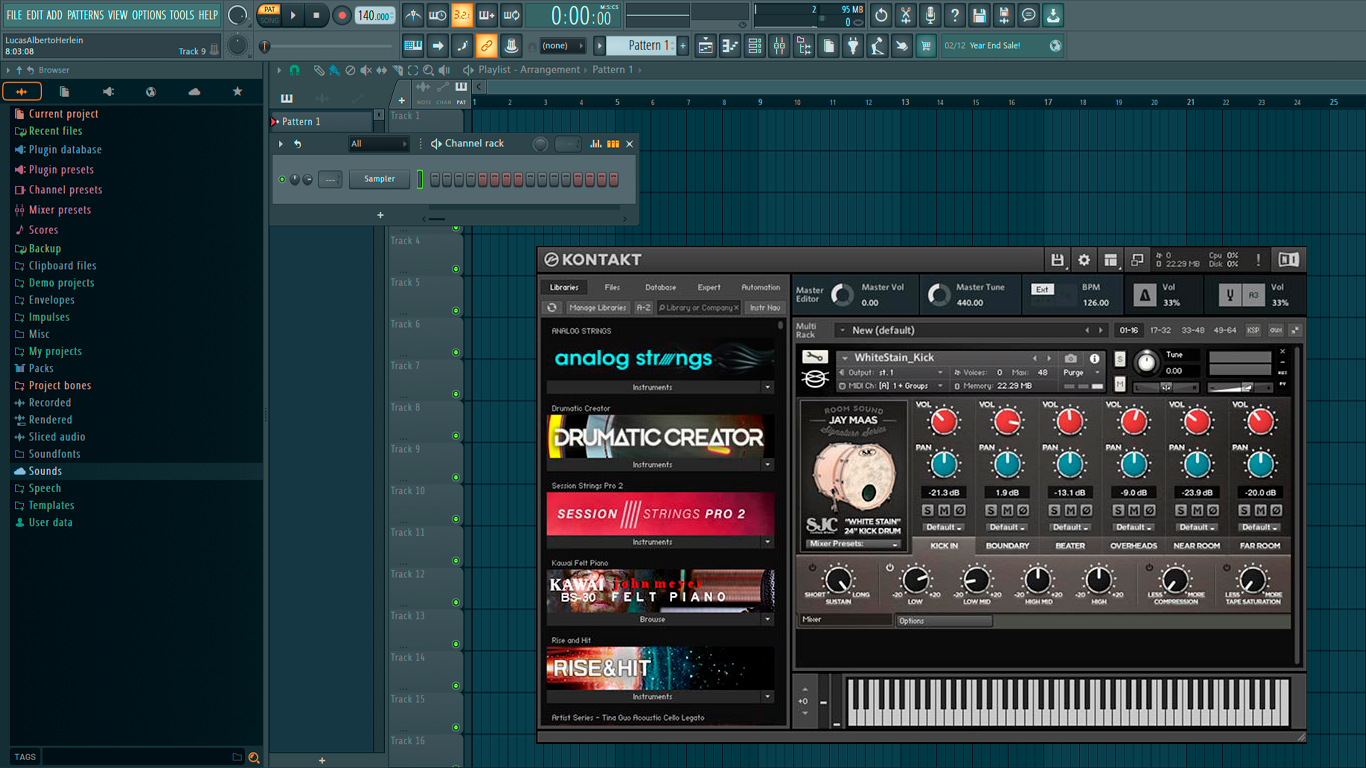Viewport: 1366px width, 768px height.
Task: Open the plugin picker plug icon
Action: (x=853, y=45)
